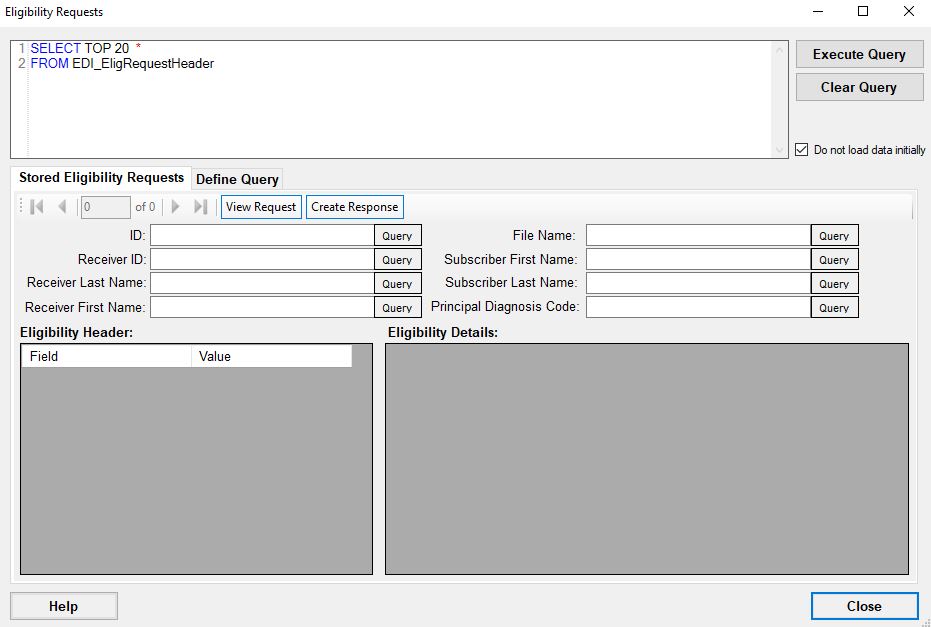Click Query button for File Name
The width and height of the screenshot is (931, 627).
coord(834,235)
